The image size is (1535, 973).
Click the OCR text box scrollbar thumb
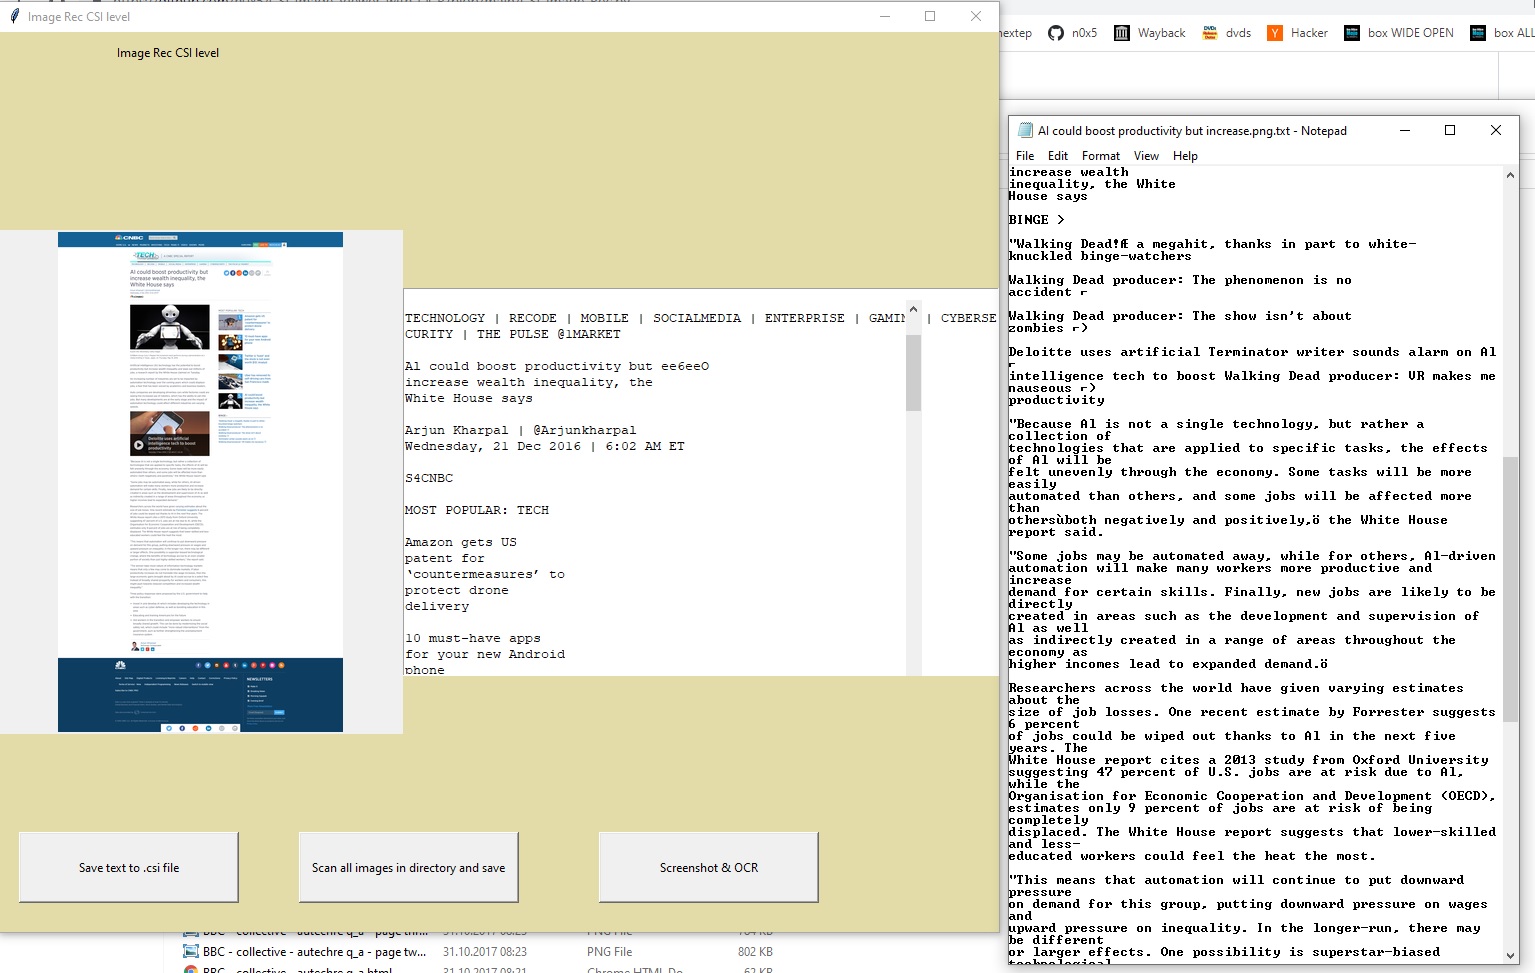pos(913,372)
